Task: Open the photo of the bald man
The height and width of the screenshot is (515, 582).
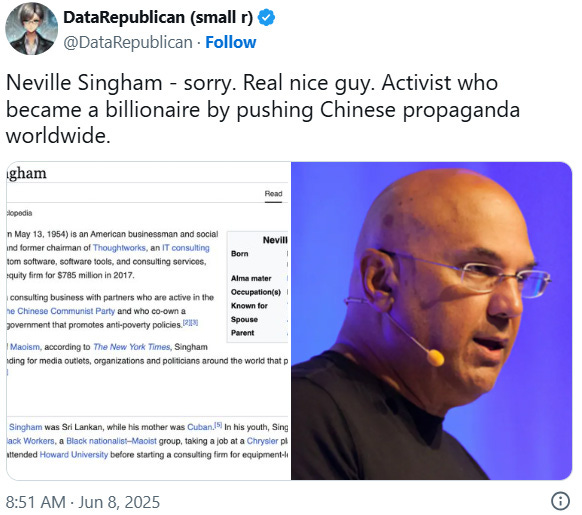Action: tap(431, 321)
